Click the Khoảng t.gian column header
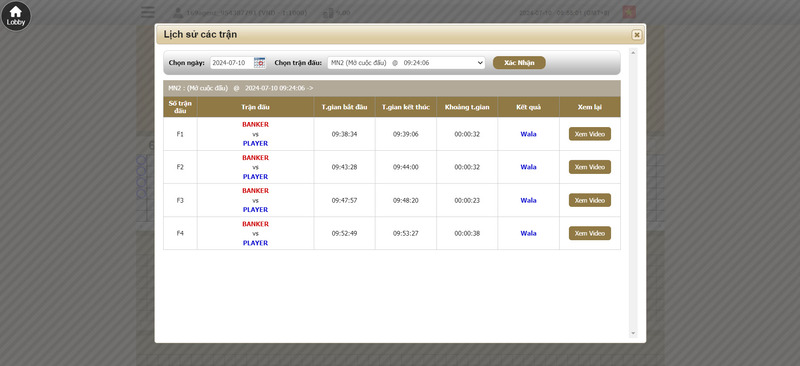 (467, 107)
